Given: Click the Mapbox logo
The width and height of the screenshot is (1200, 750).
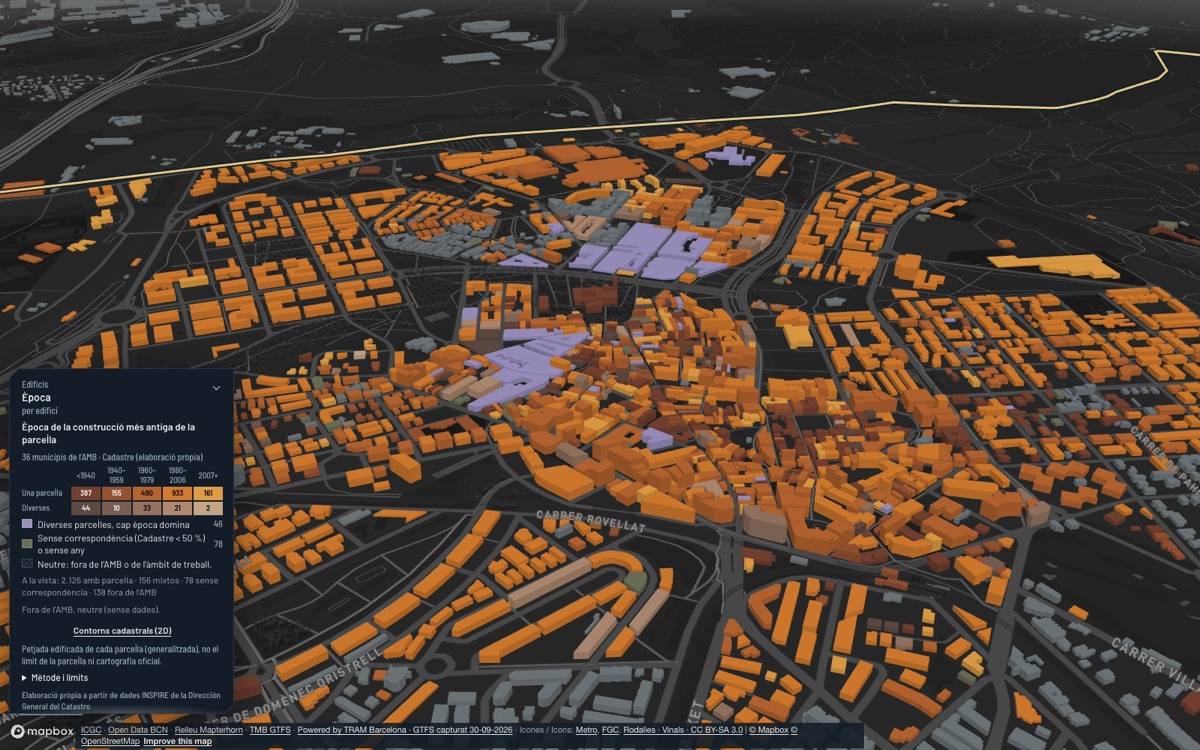Looking at the screenshot, I should pos(42,732).
